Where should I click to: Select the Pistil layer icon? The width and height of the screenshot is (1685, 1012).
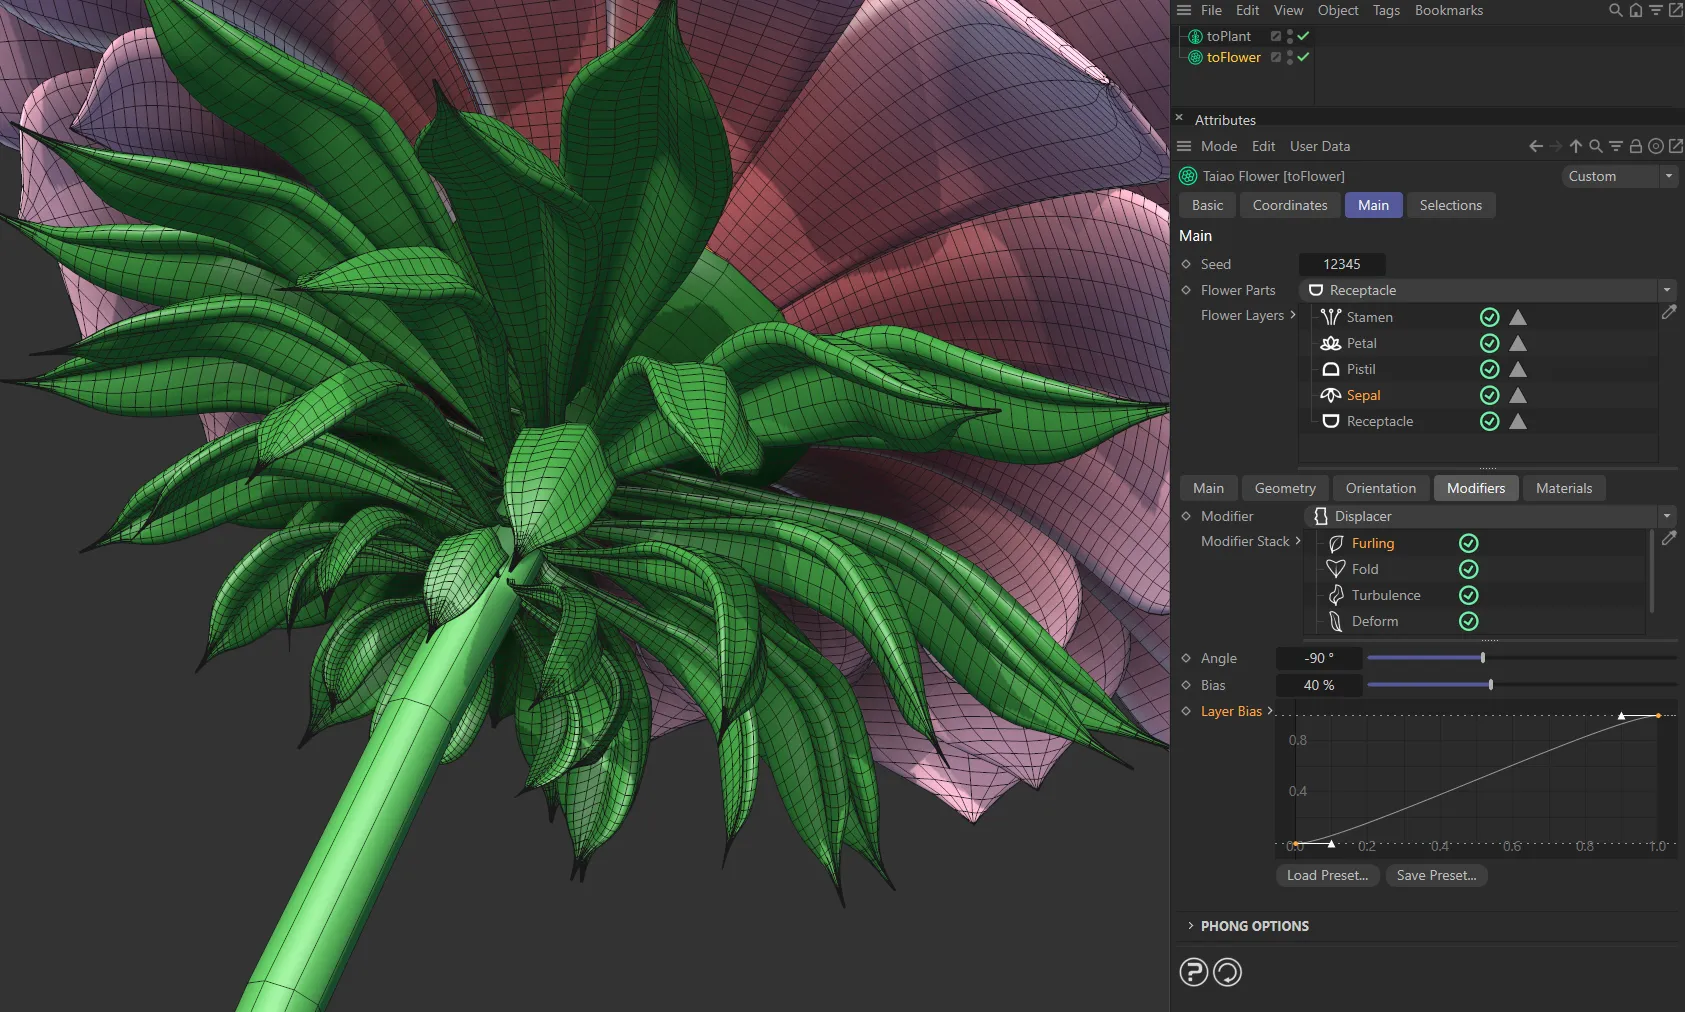(x=1331, y=369)
